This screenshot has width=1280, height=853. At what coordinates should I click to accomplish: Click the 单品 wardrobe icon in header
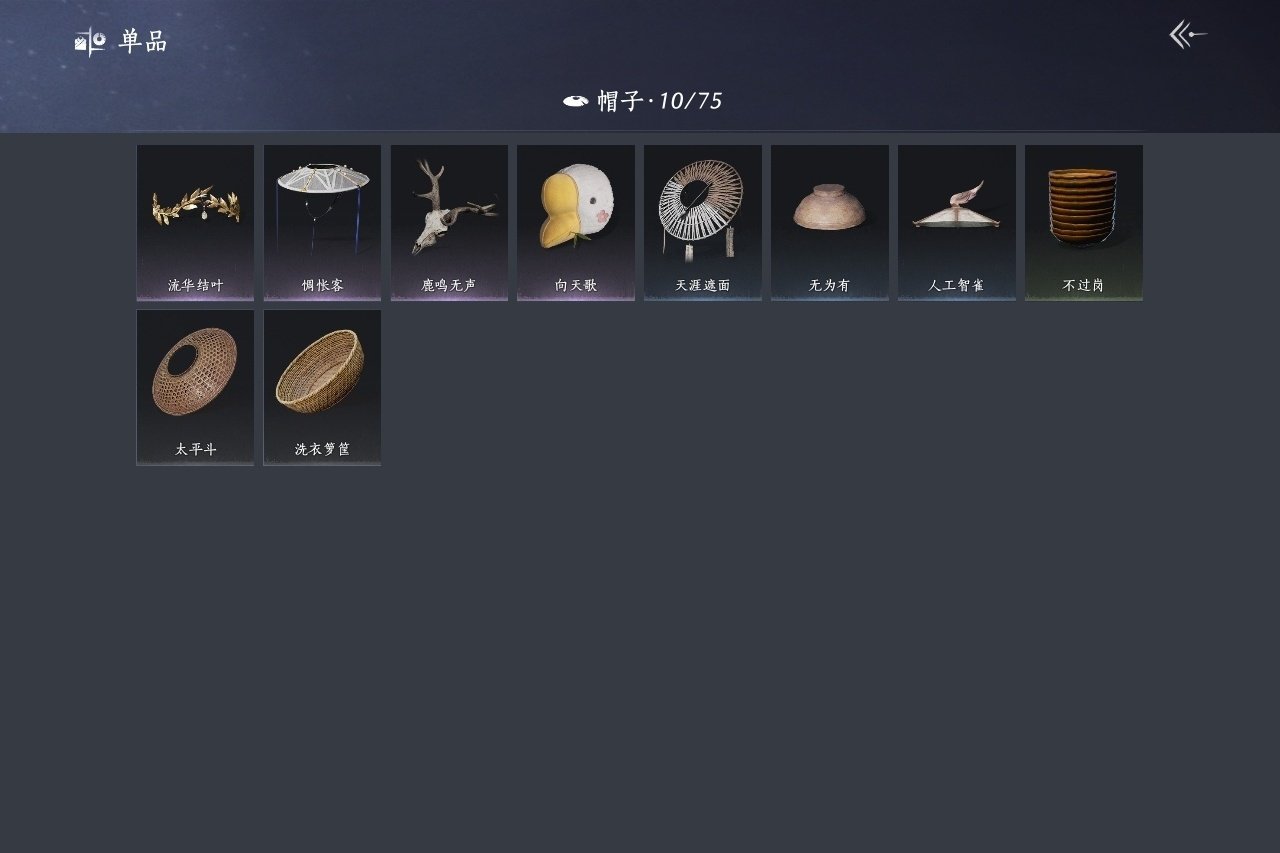coord(90,42)
